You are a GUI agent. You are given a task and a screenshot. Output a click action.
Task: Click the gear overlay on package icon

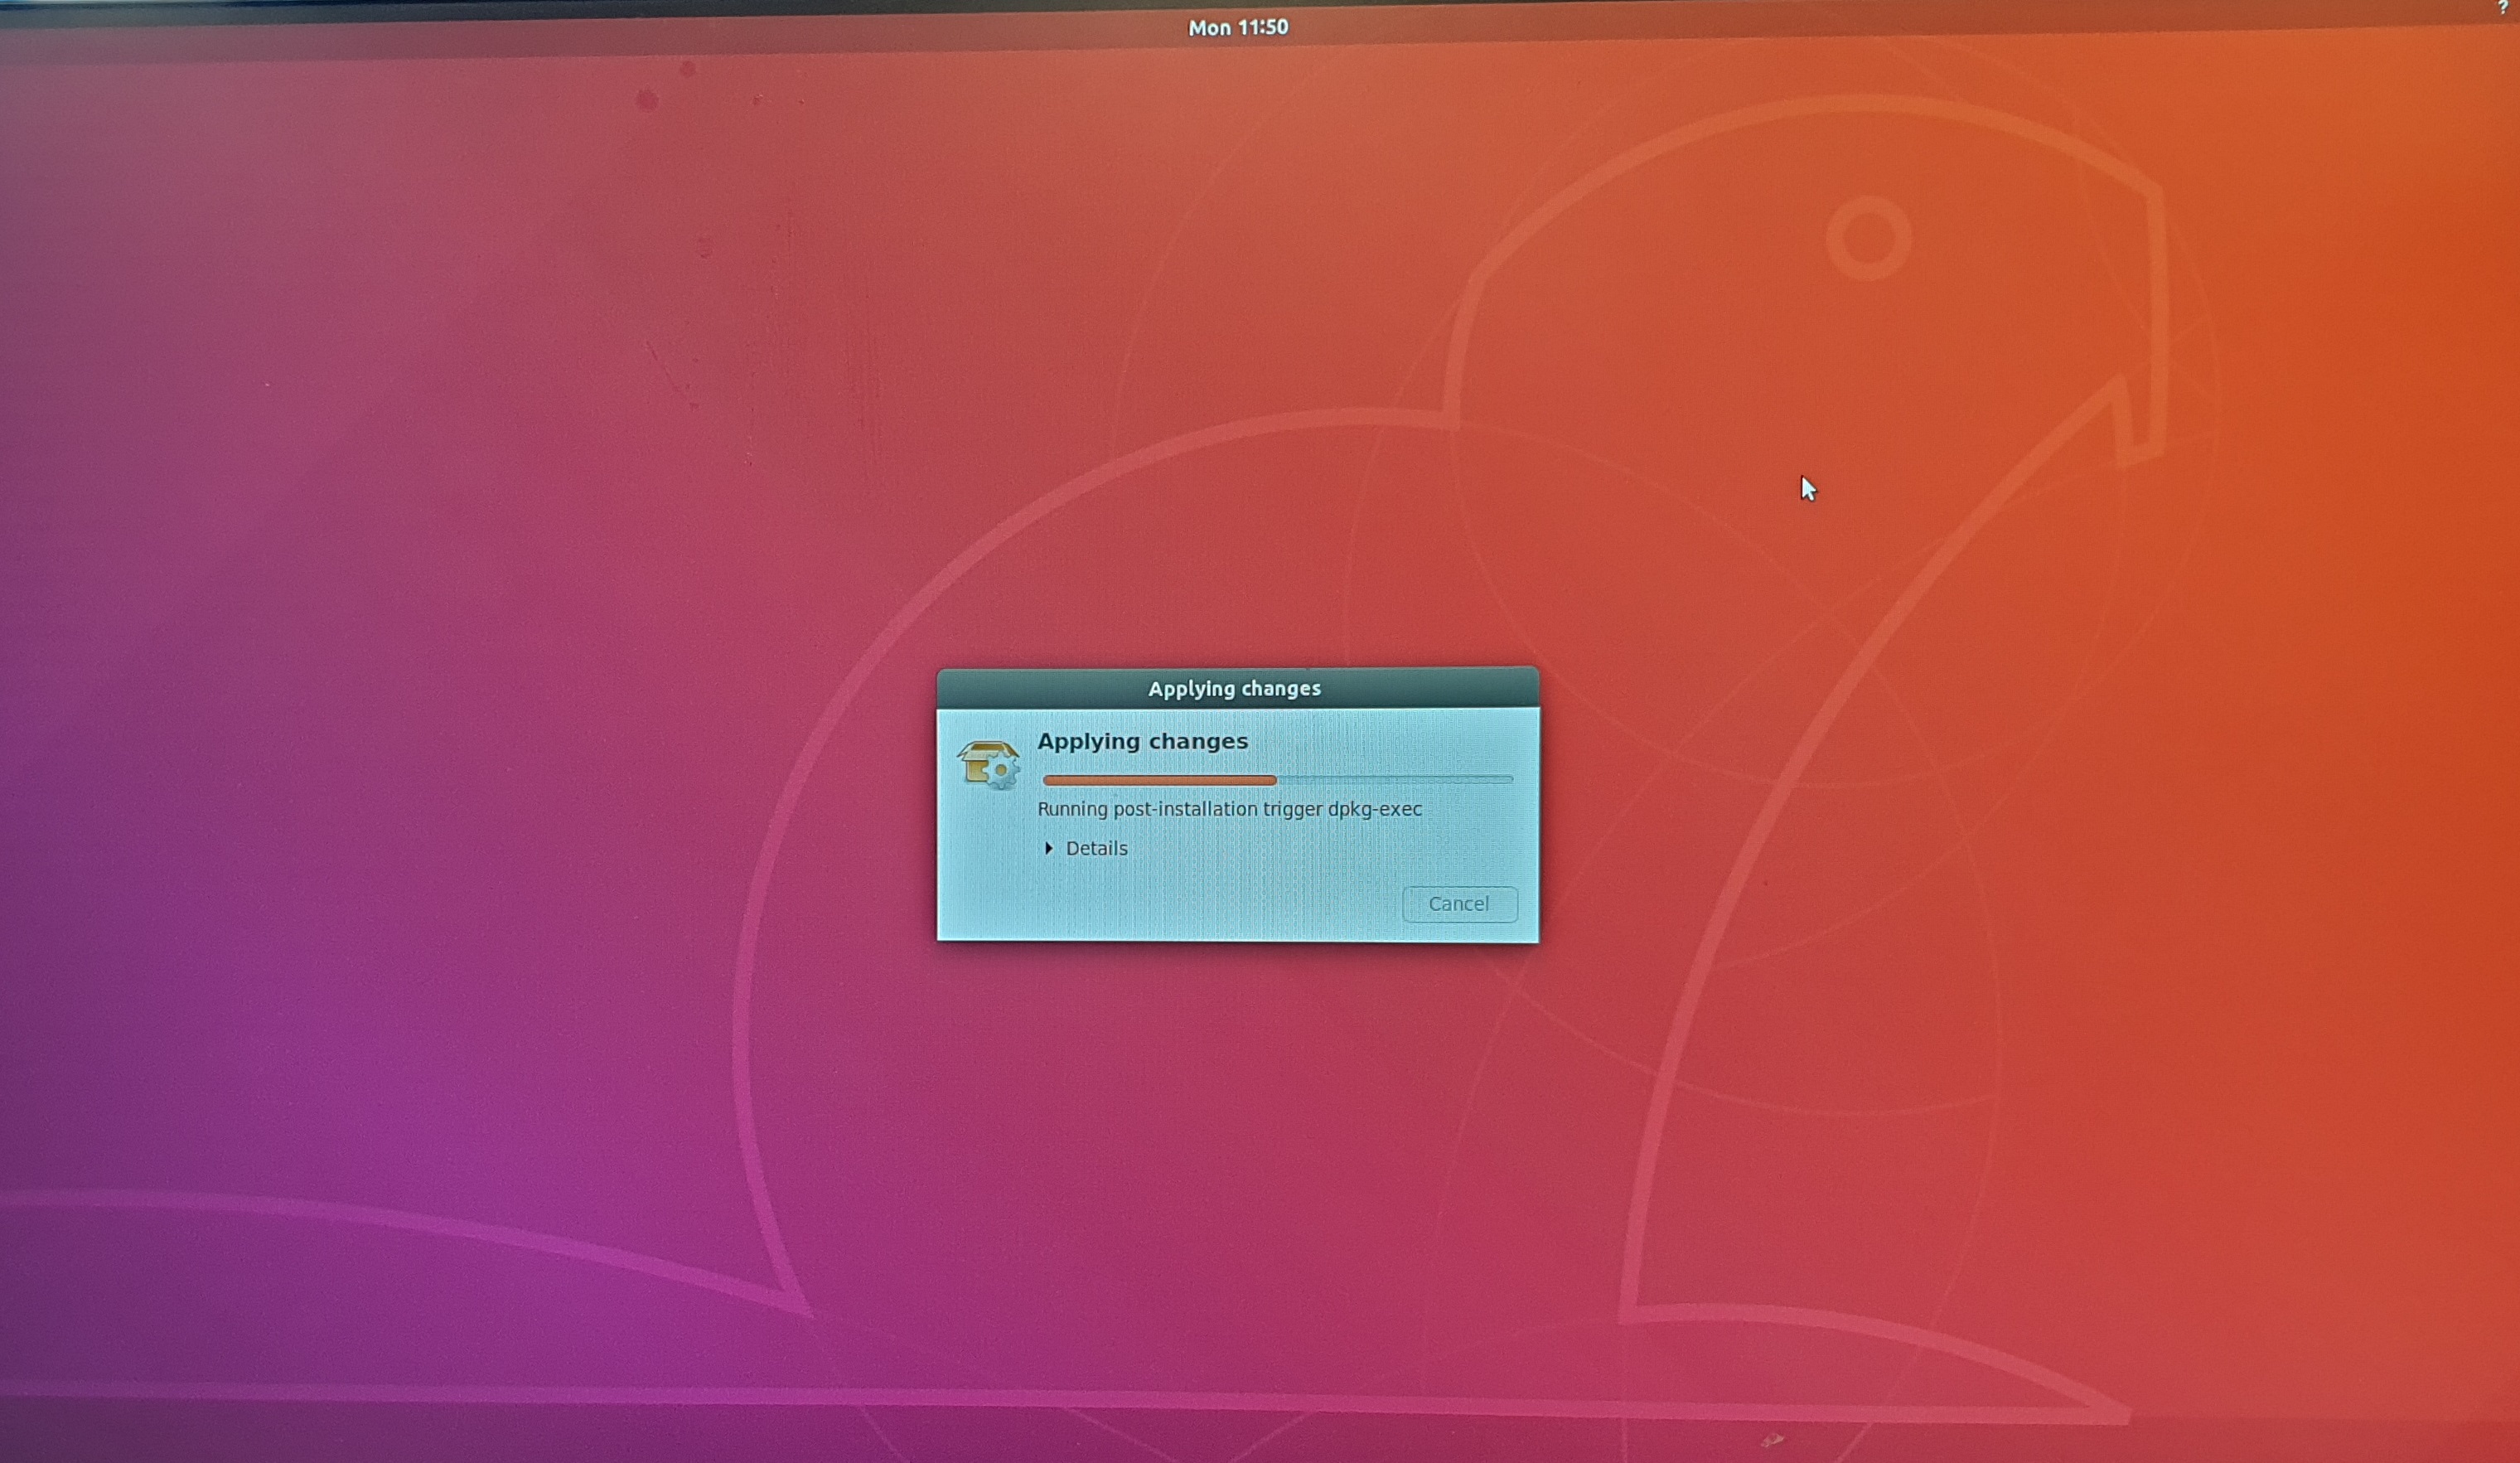pos(1002,772)
